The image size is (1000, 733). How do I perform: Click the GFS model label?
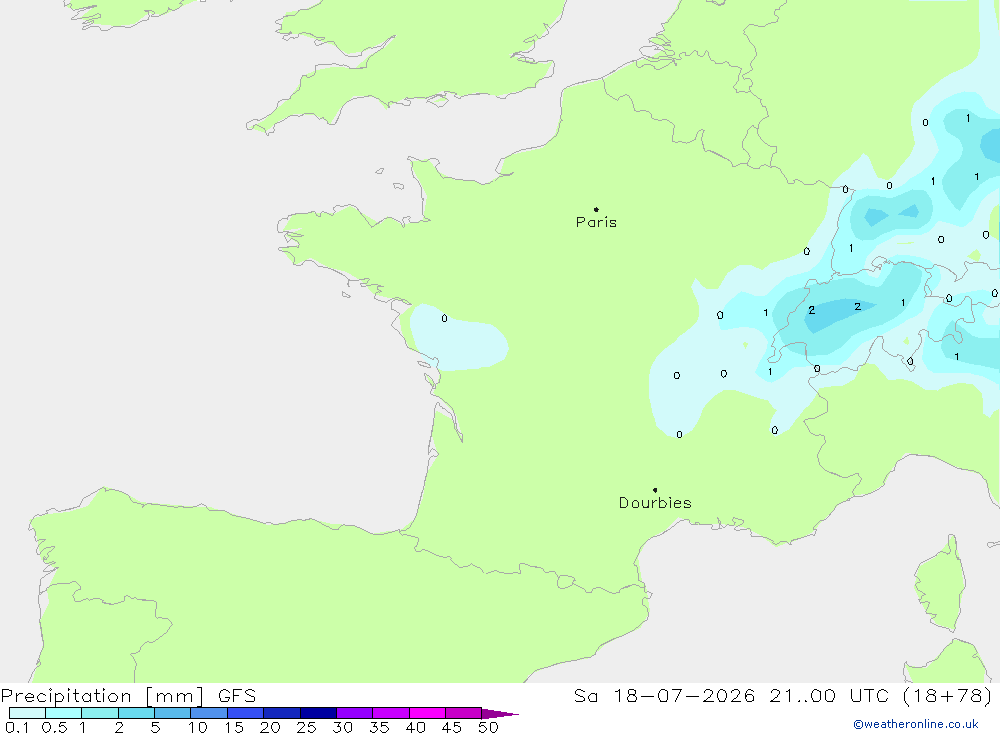237,696
